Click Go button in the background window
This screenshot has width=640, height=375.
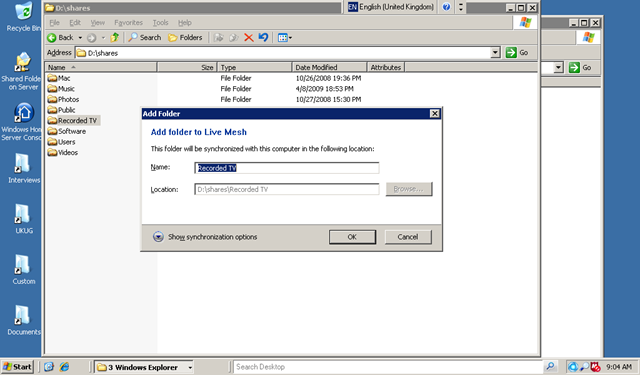pyautogui.click(x=580, y=68)
